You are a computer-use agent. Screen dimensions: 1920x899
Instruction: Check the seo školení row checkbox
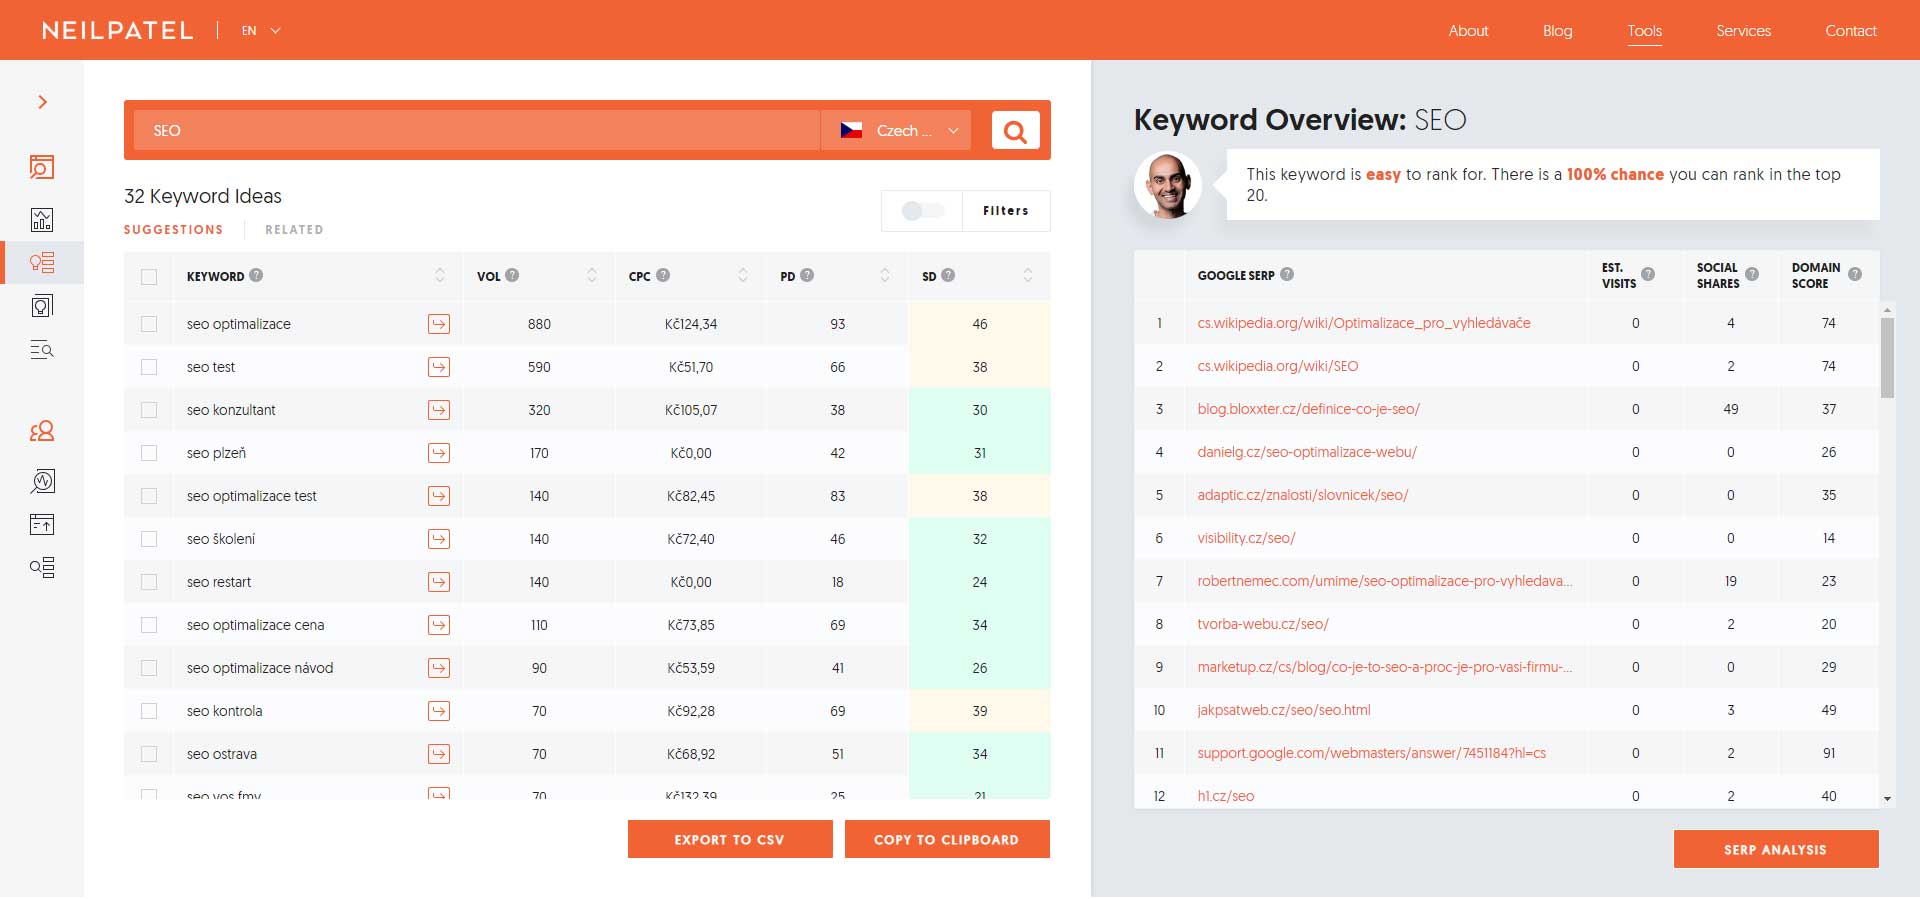tap(149, 539)
